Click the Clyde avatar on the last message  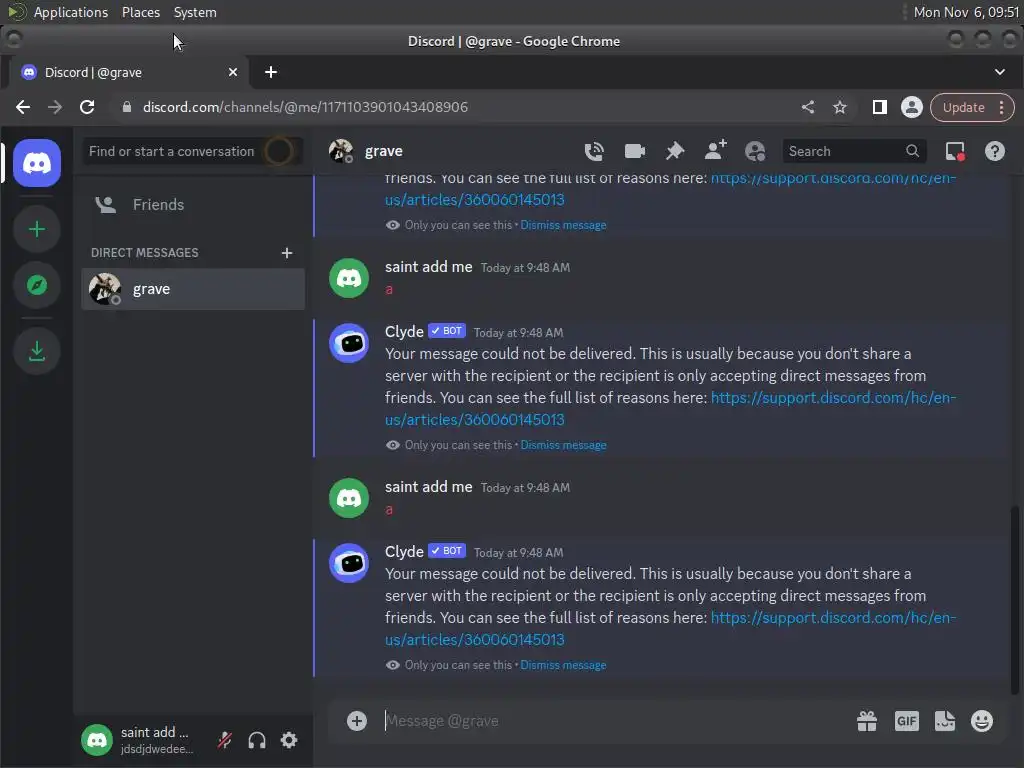click(349, 563)
